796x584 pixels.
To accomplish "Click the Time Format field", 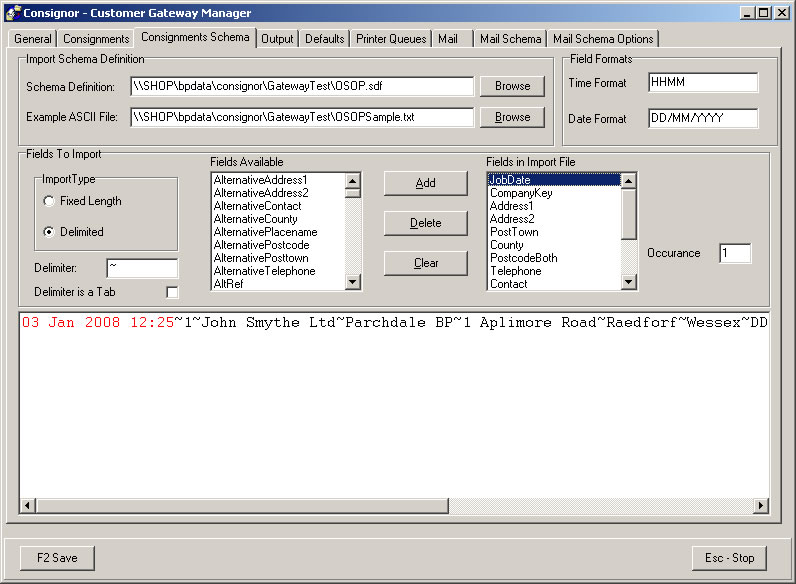I will click(x=703, y=83).
